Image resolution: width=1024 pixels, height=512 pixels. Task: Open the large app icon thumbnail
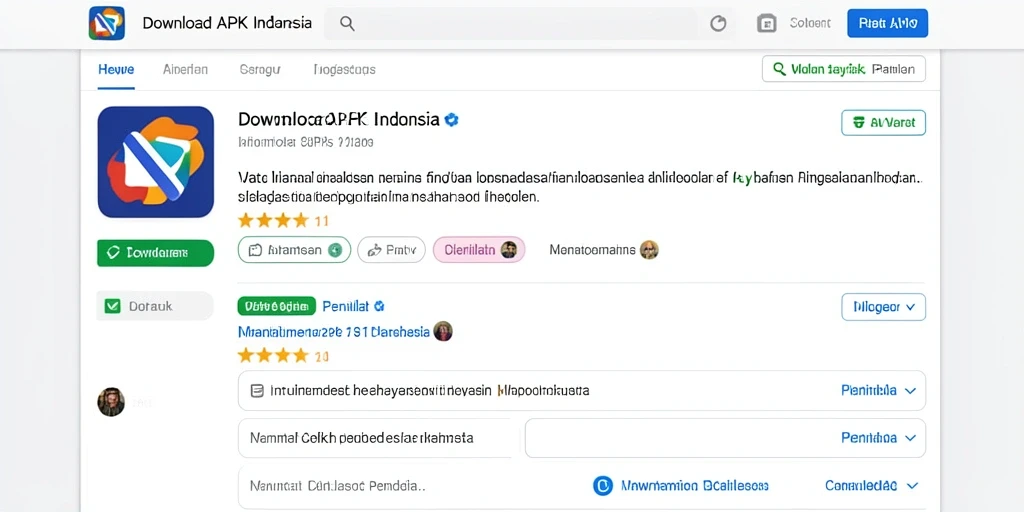(x=155, y=162)
